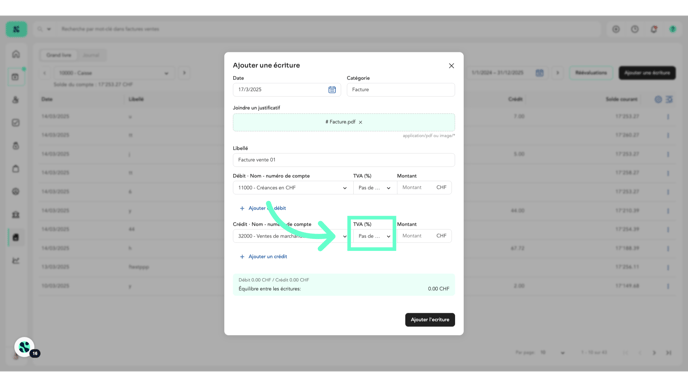Screen dimensions: 688x387
Task: Click the Date column header in table
Action: (47, 100)
